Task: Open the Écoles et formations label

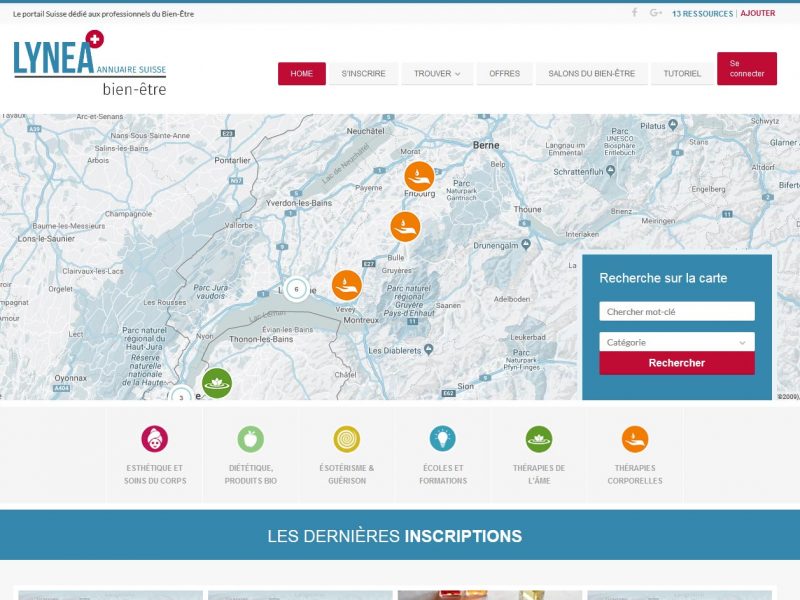Action: click(x=443, y=474)
